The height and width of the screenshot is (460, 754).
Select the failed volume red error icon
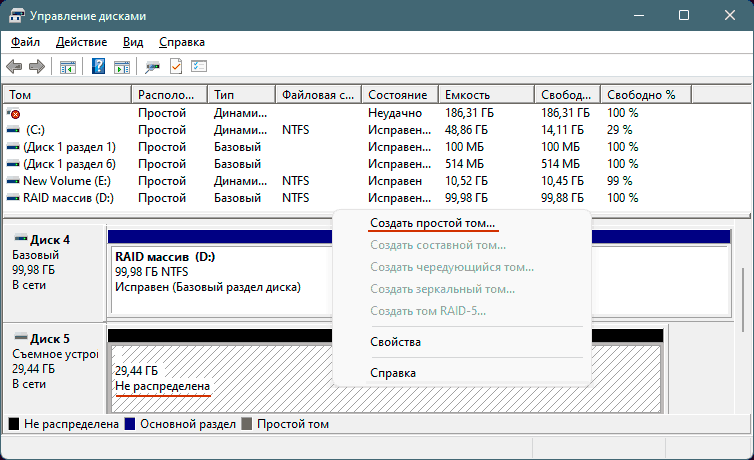(13, 113)
